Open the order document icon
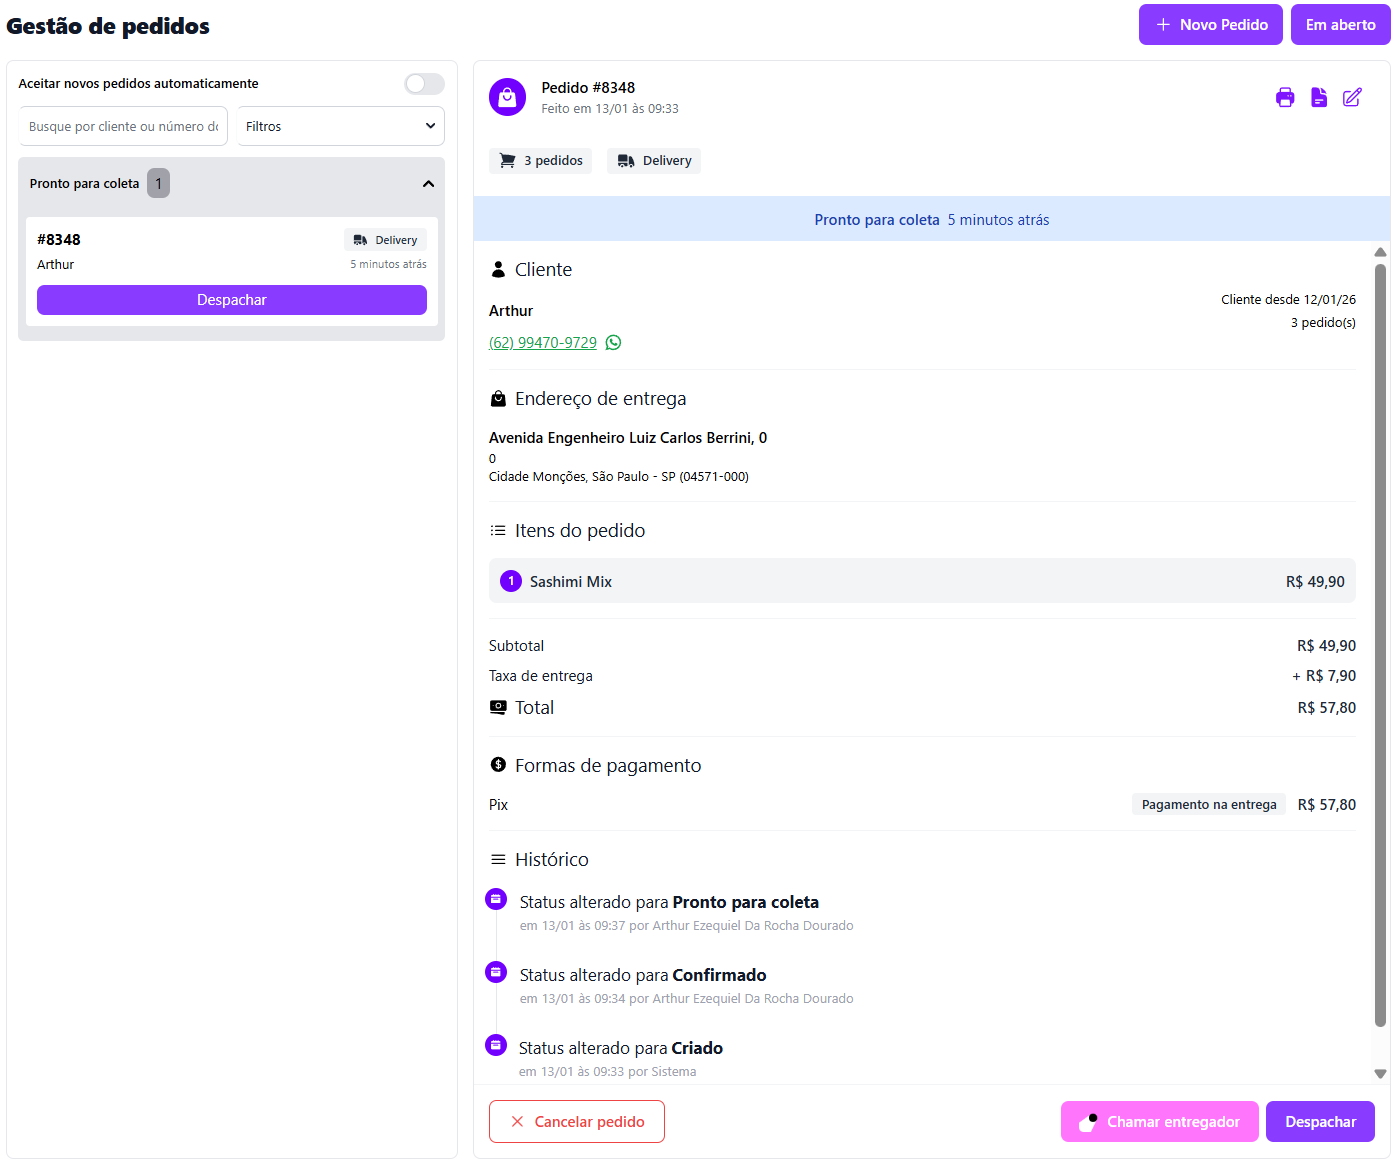The height and width of the screenshot is (1168, 1398). click(x=1319, y=97)
